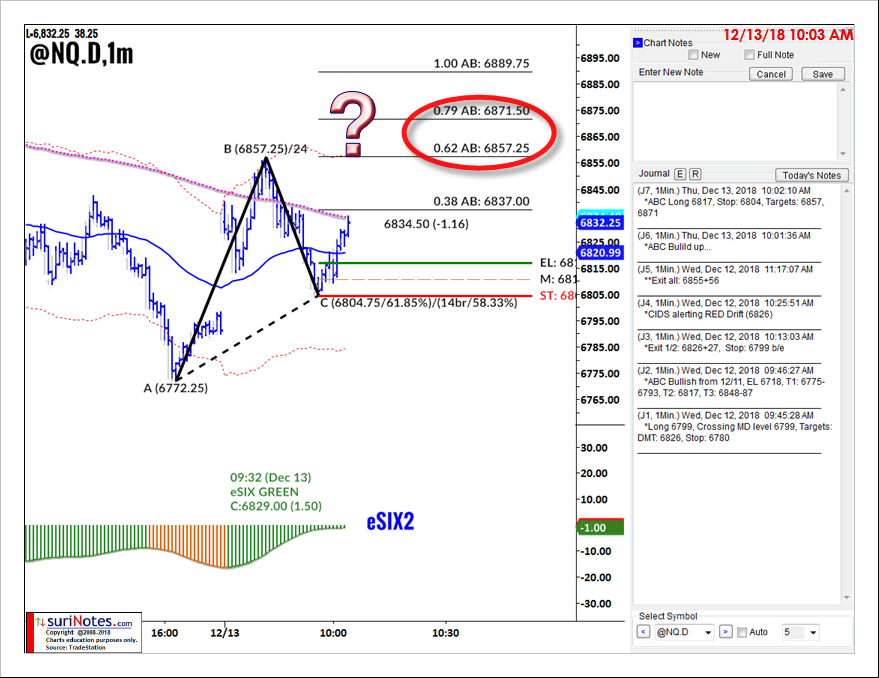Click the Journal E (edit) icon

(x=679, y=173)
